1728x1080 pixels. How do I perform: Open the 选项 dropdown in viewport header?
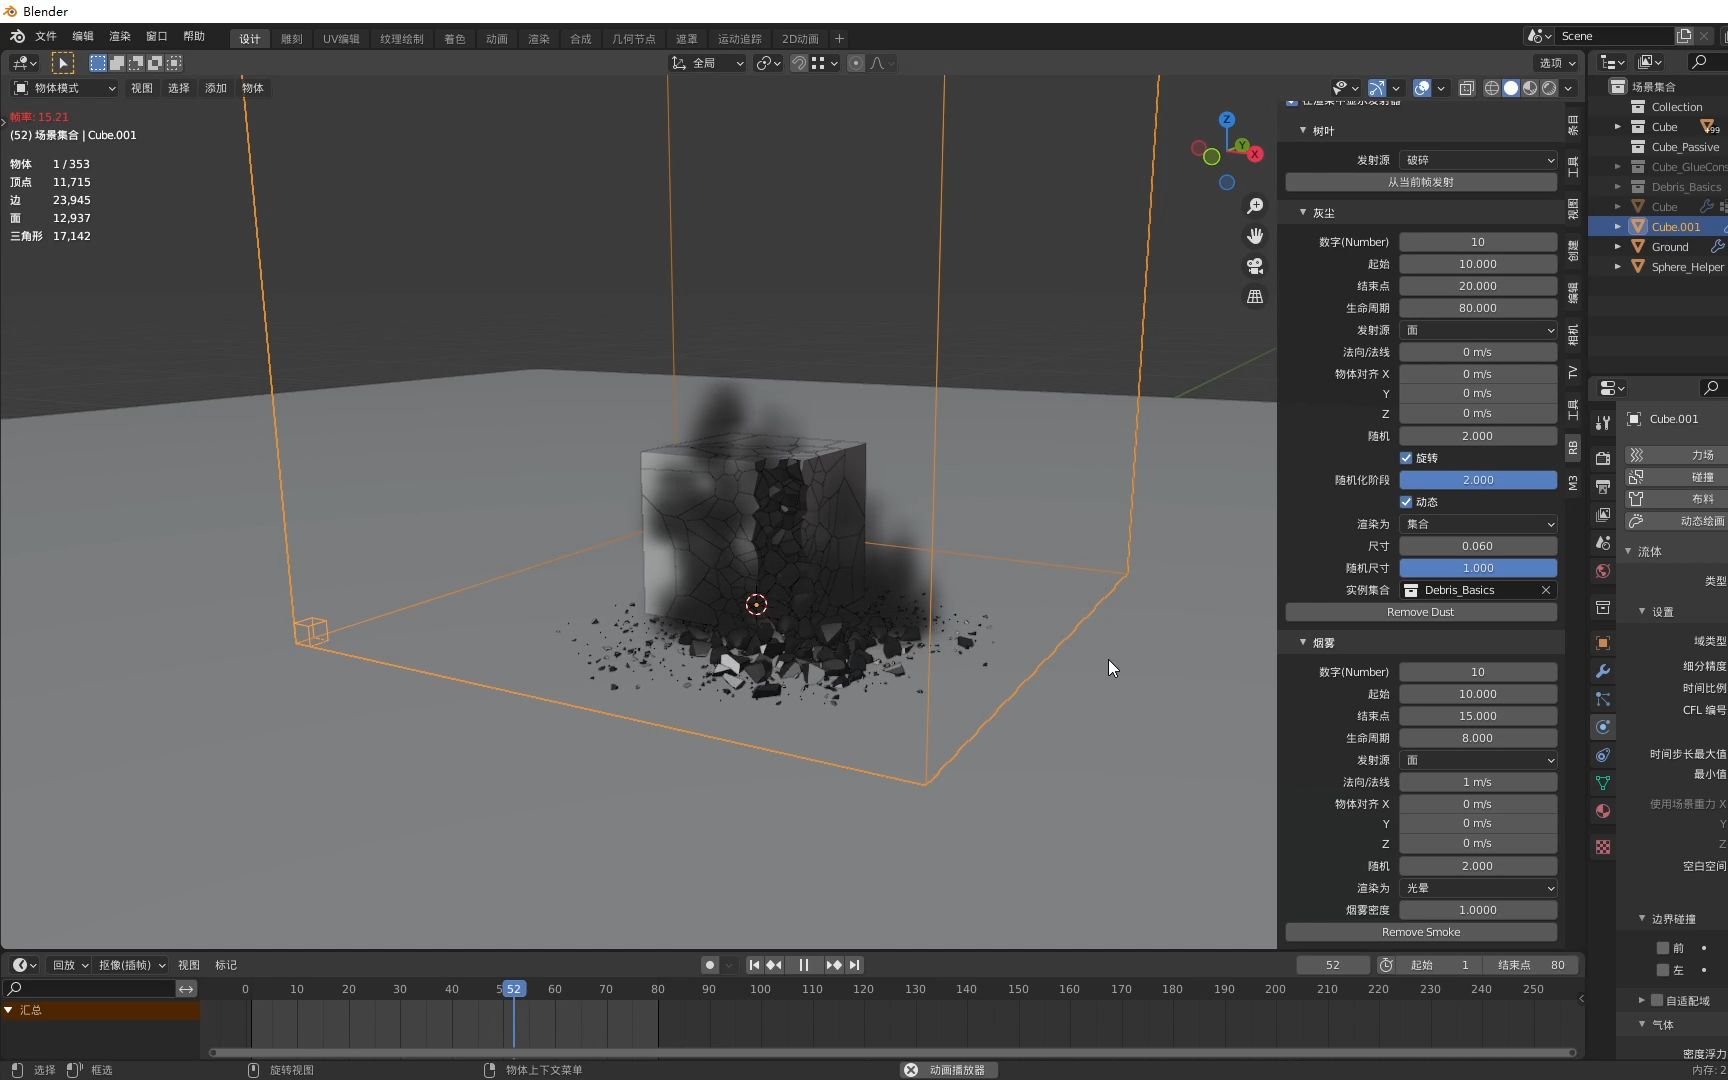tap(1556, 62)
